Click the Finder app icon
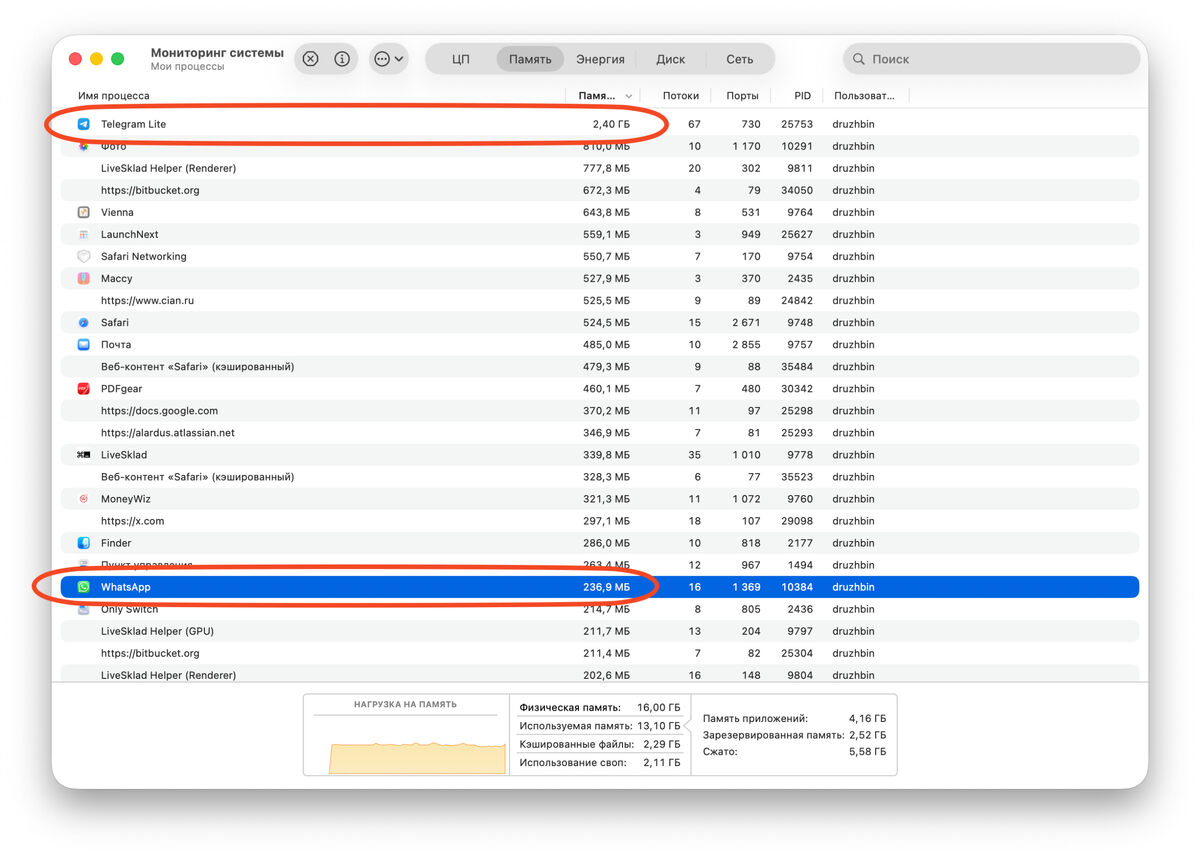This screenshot has height=857, width=1200. (x=84, y=543)
